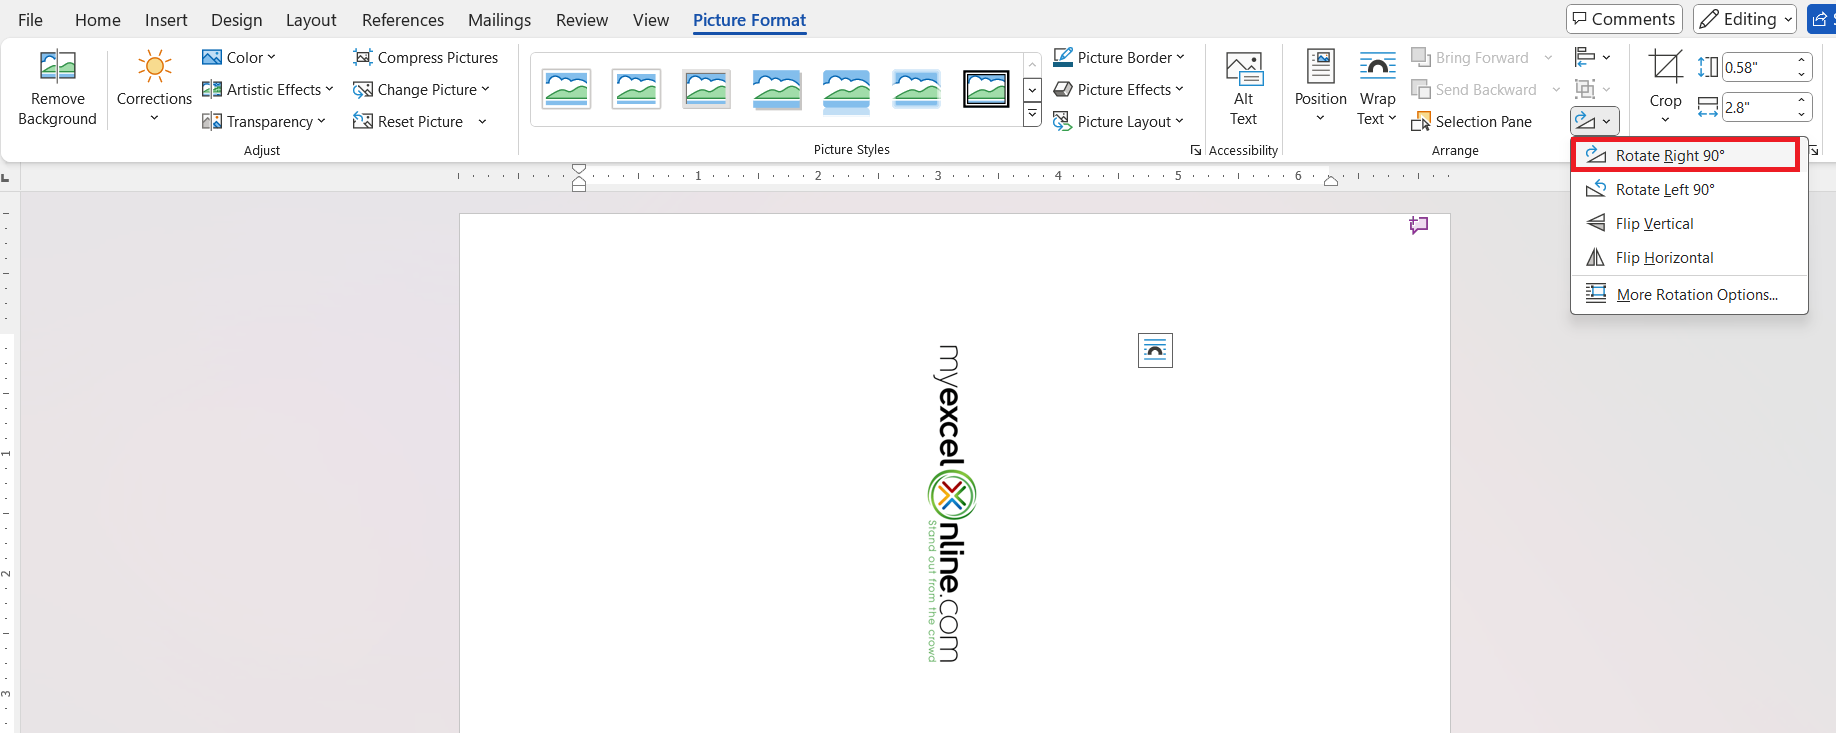
Task: Click the Alt Text button
Action: tap(1244, 88)
